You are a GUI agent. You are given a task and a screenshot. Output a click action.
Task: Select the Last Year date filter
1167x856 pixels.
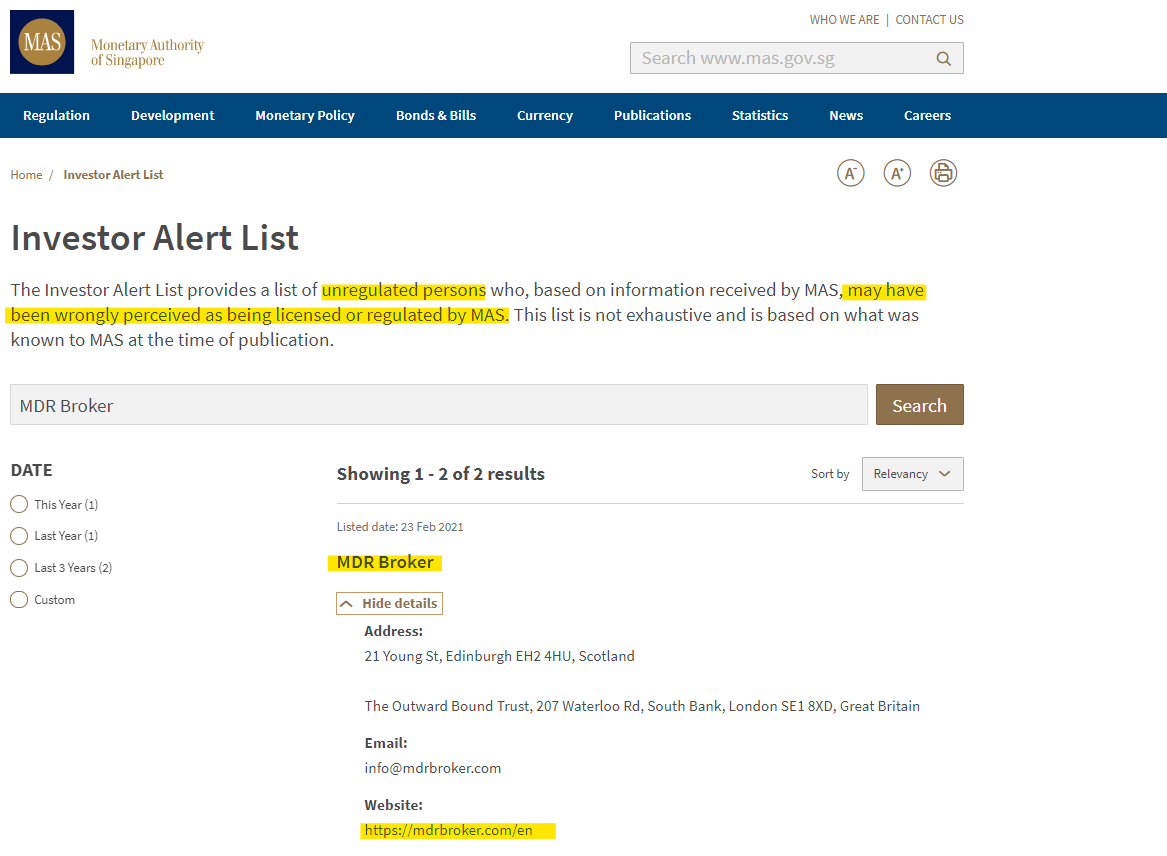tap(19, 536)
